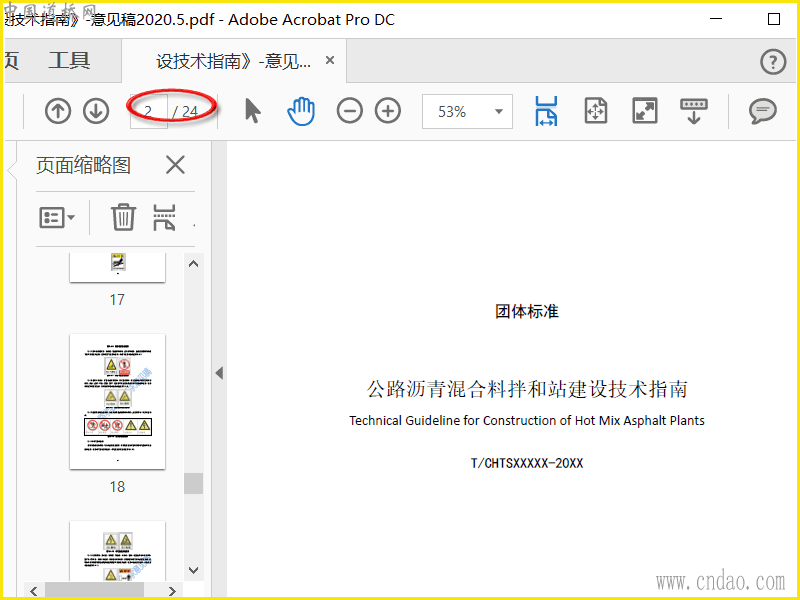Click the T/CHTSXXXXX-20XX standard number

(527, 463)
